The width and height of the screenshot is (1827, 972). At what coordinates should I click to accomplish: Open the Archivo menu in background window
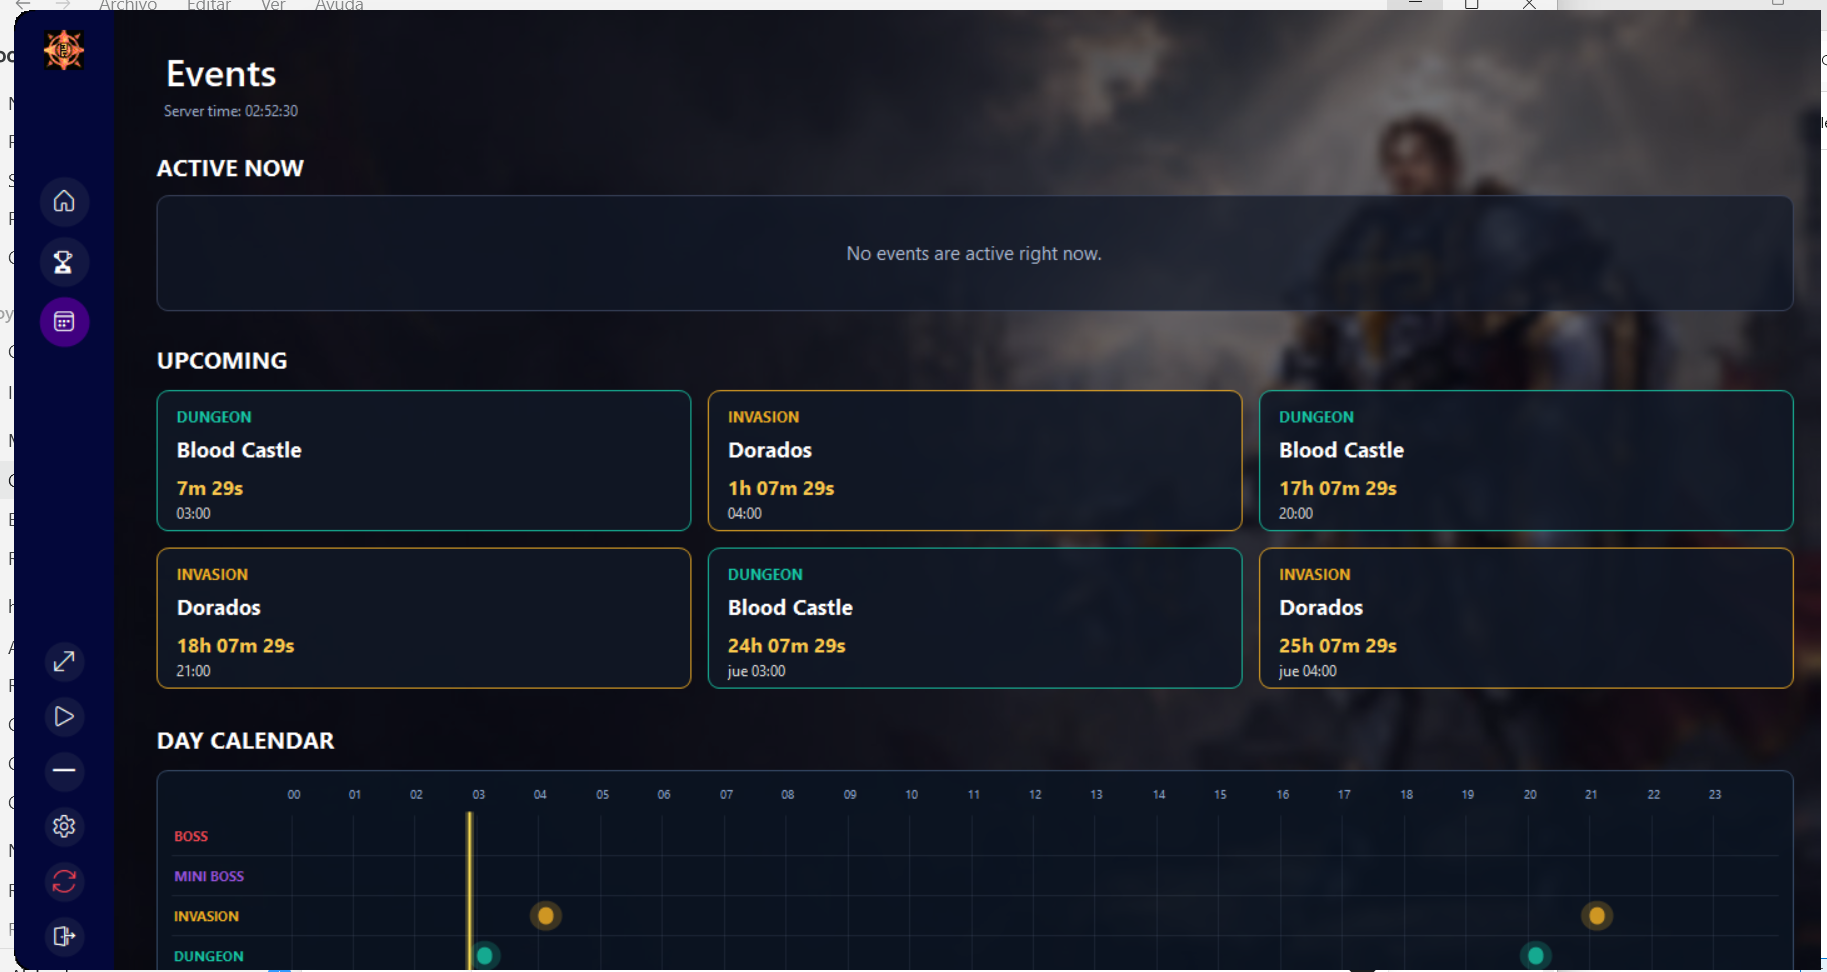(x=128, y=5)
